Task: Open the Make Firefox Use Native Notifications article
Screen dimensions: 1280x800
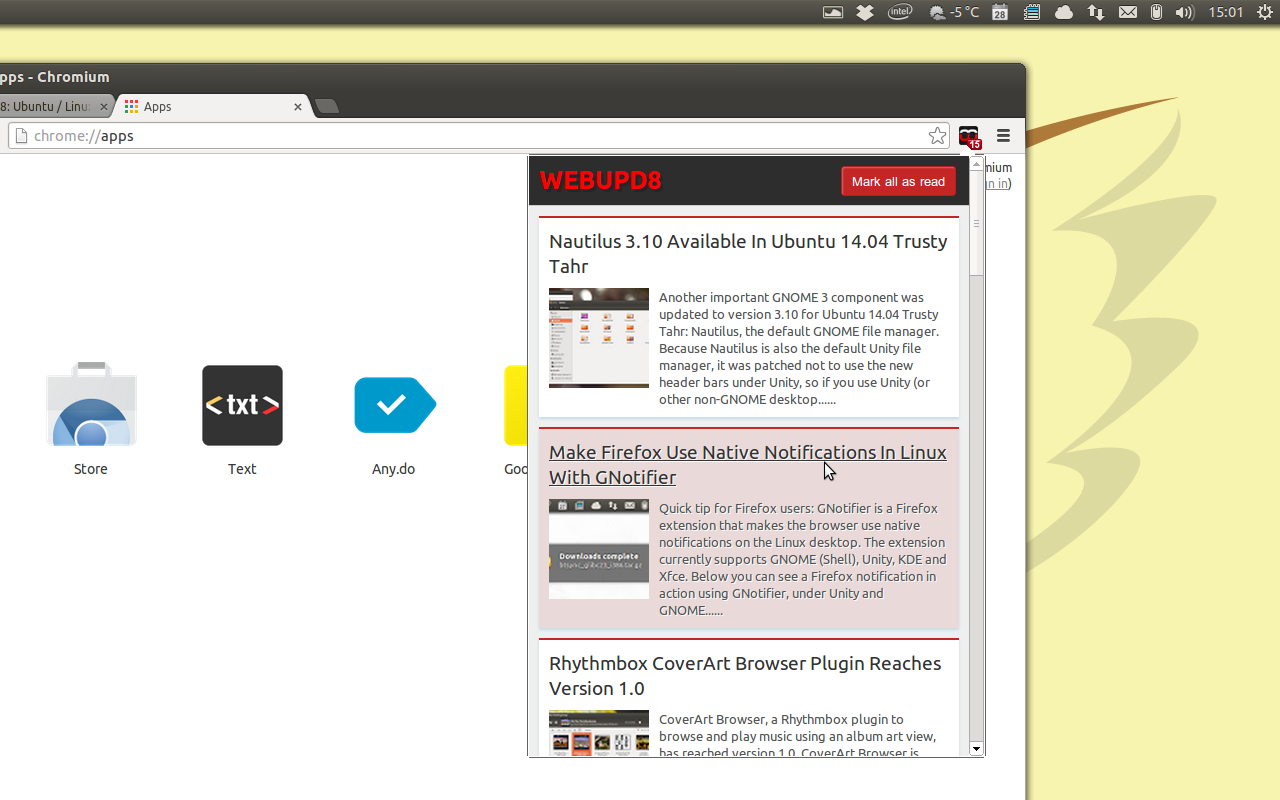Action: pyautogui.click(x=748, y=465)
